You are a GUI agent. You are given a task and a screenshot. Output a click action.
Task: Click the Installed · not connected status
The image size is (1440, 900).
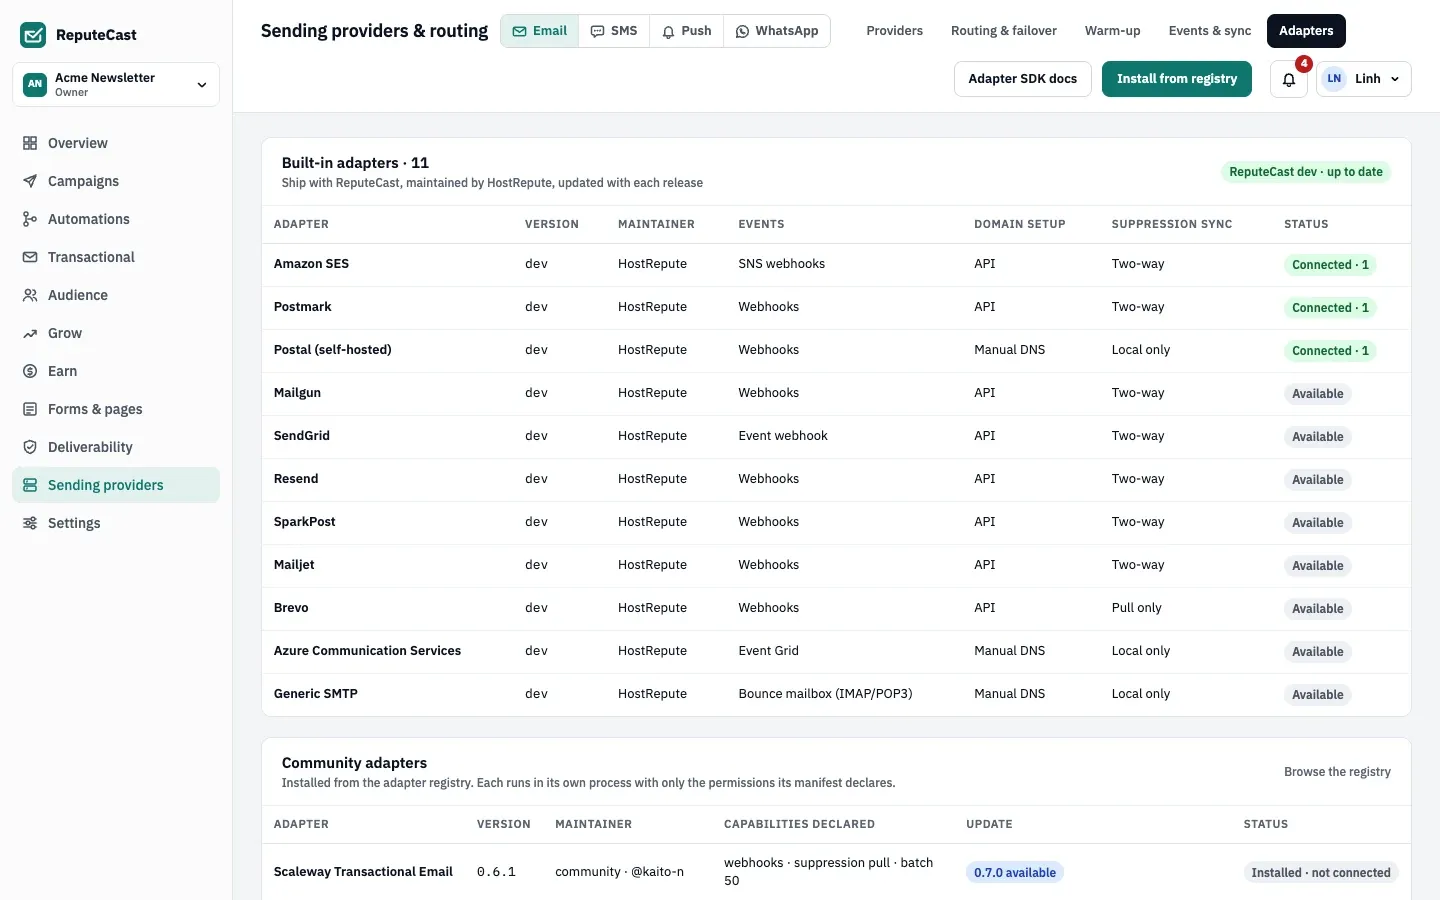1321,873
